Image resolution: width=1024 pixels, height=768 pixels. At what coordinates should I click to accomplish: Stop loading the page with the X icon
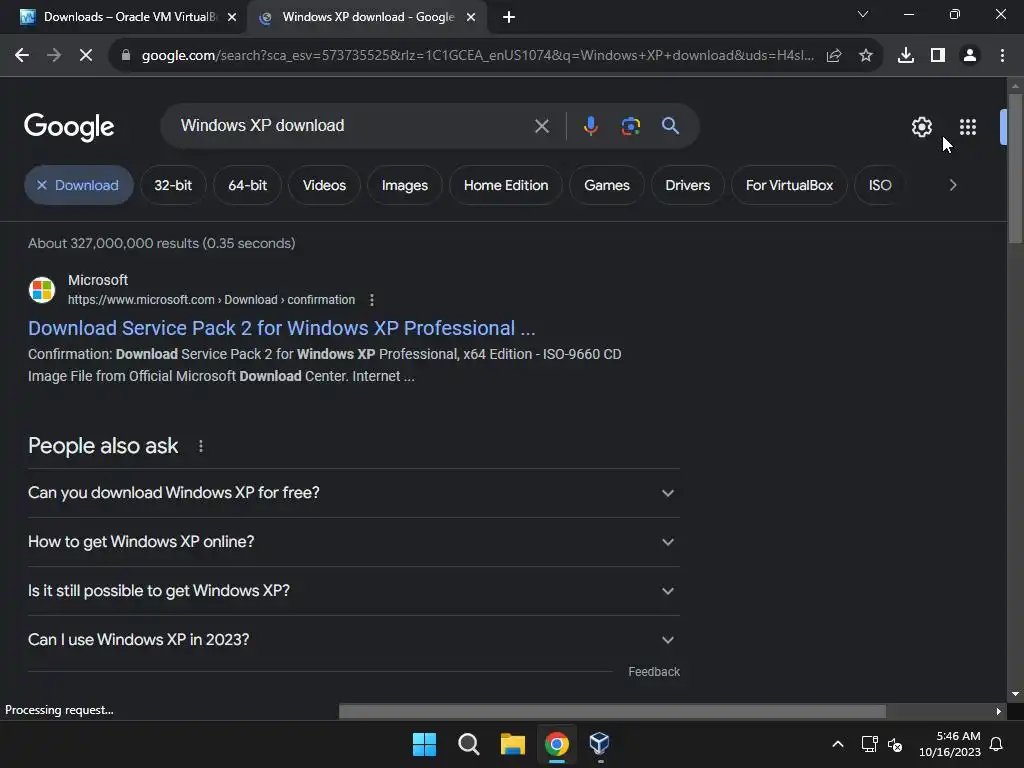pyautogui.click(x=86, y=56)
